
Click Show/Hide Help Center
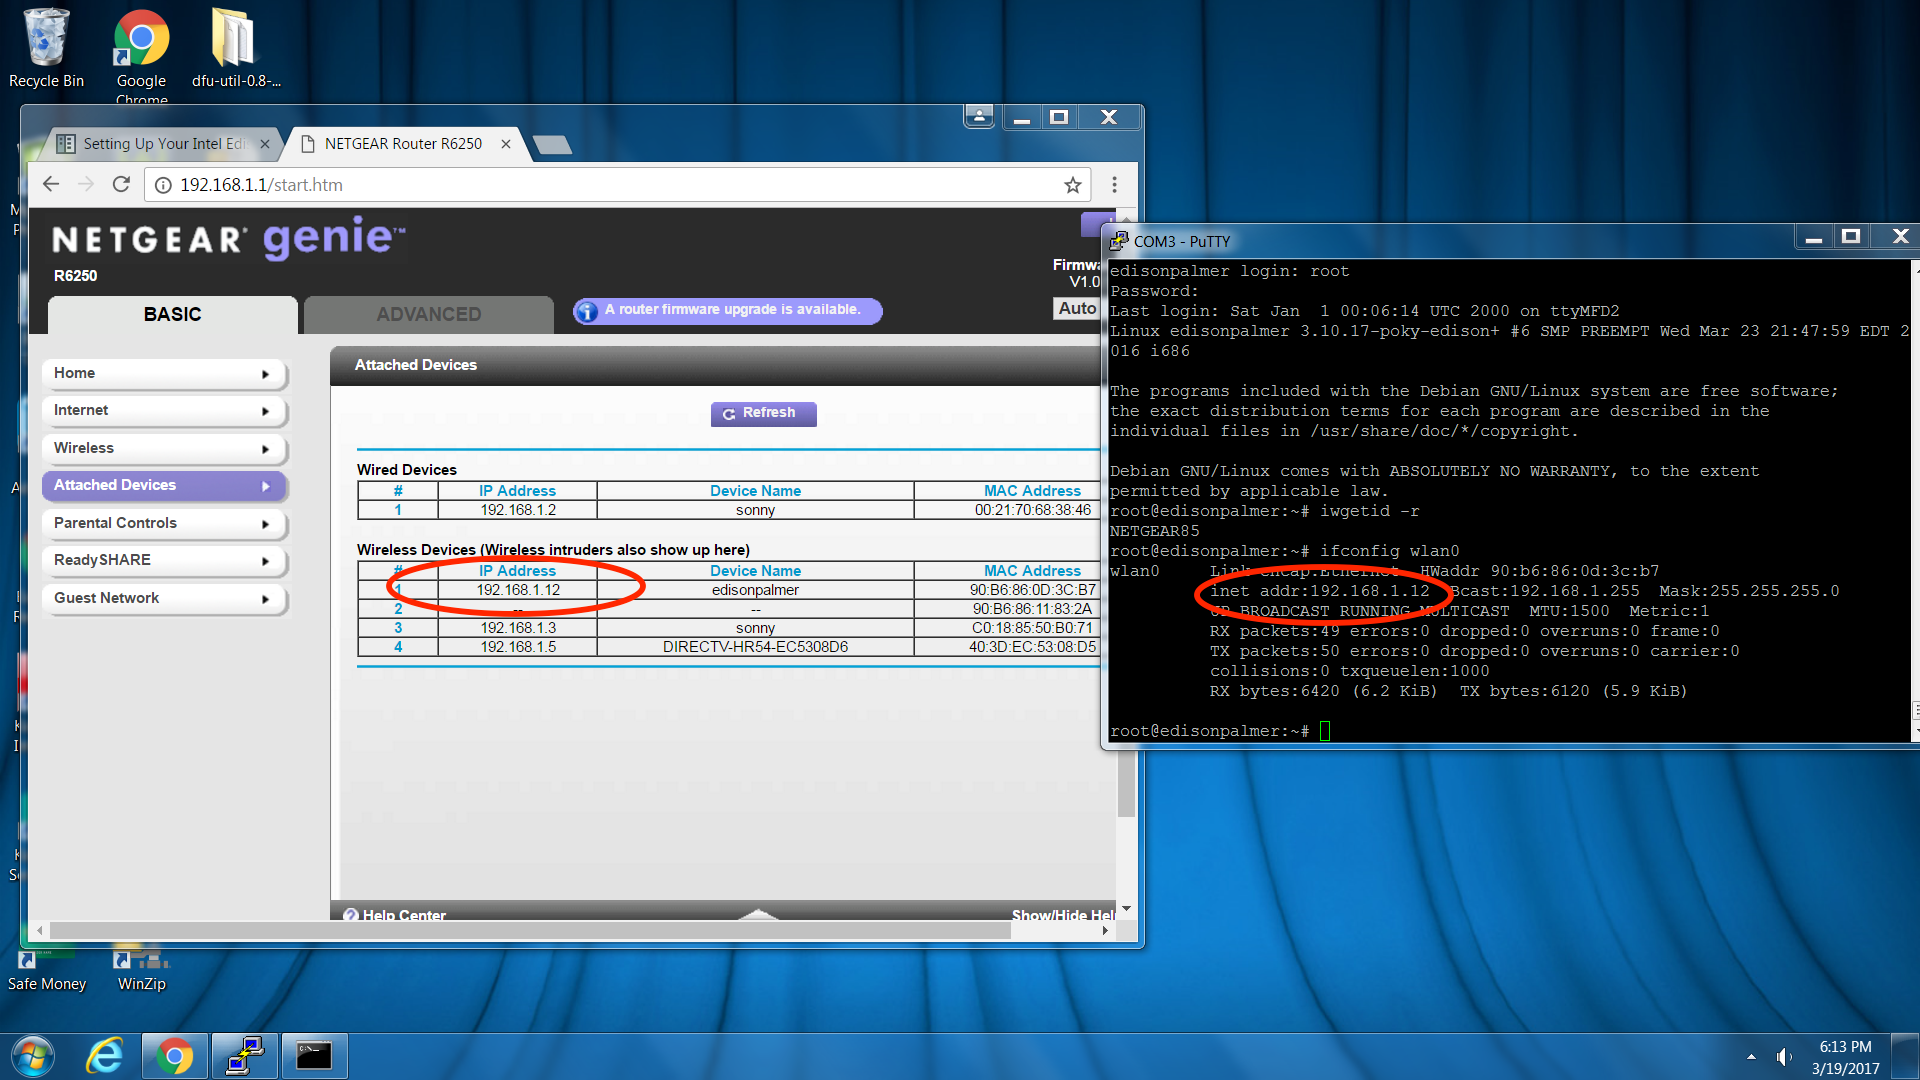click(x=1063, y=914)
